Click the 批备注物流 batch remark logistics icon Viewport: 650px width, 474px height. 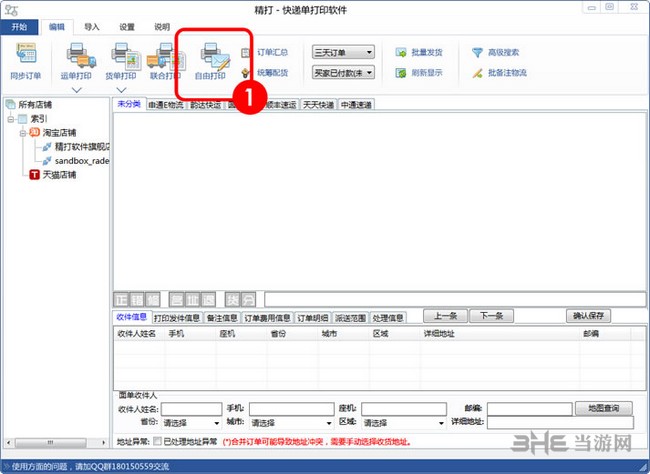click(477, 73)
